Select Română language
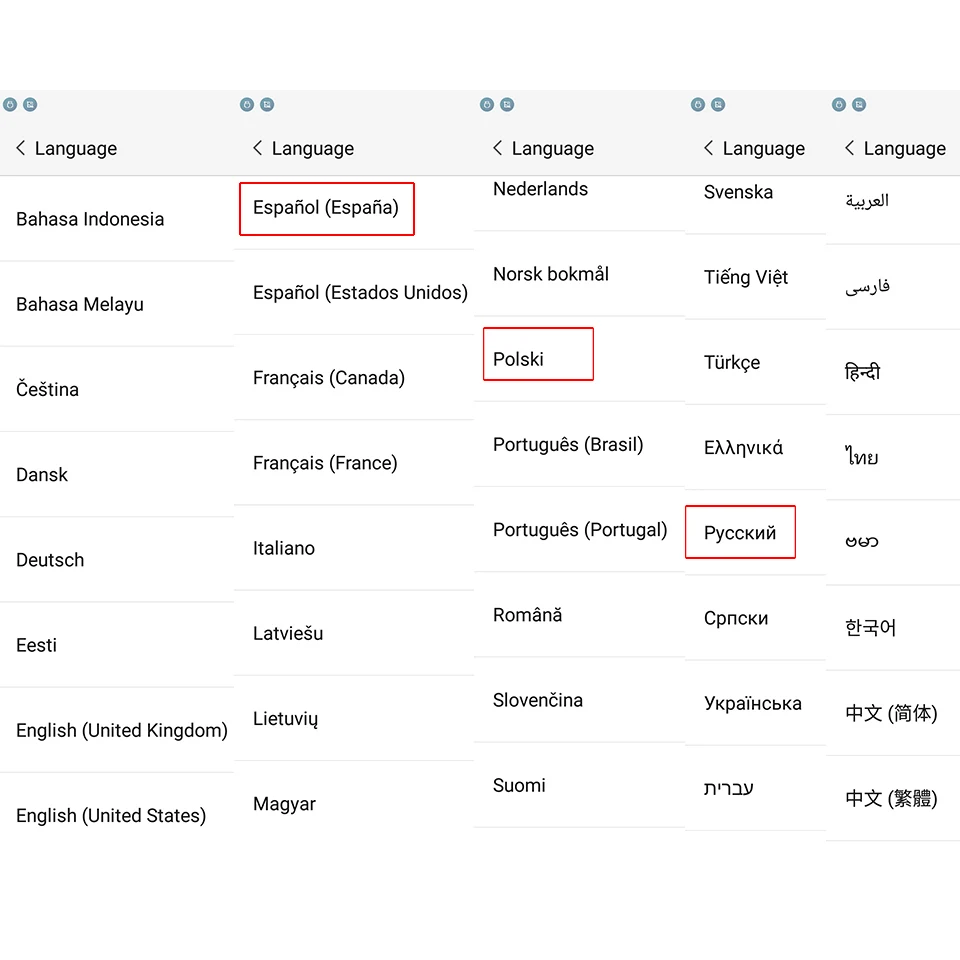This screenshot has width=960, height=960. (x=579, y=615)
